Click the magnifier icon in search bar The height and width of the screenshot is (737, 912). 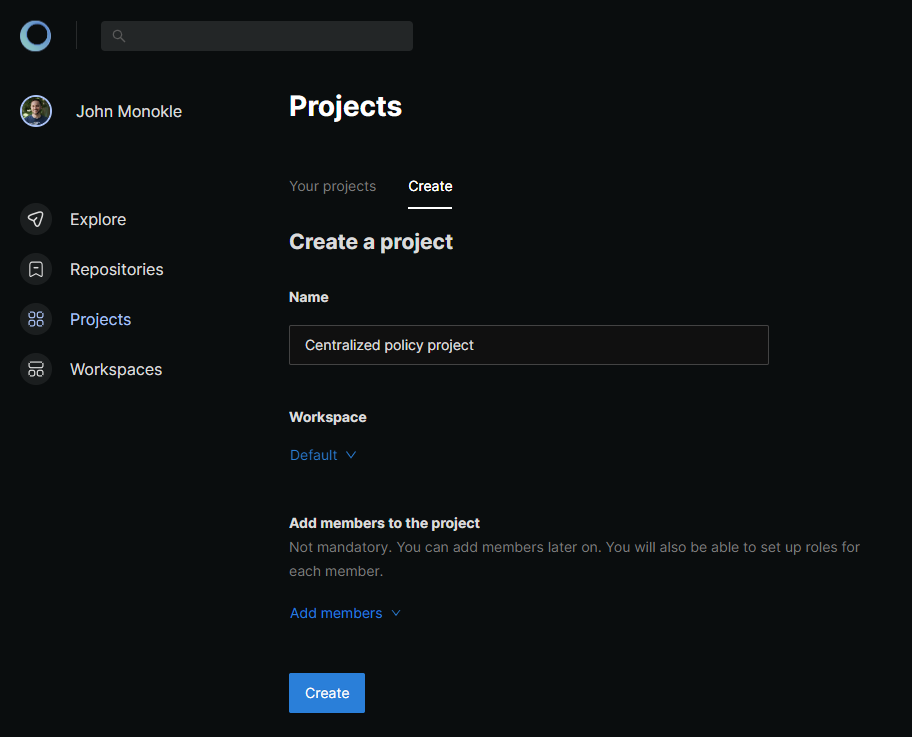(119, 36)
